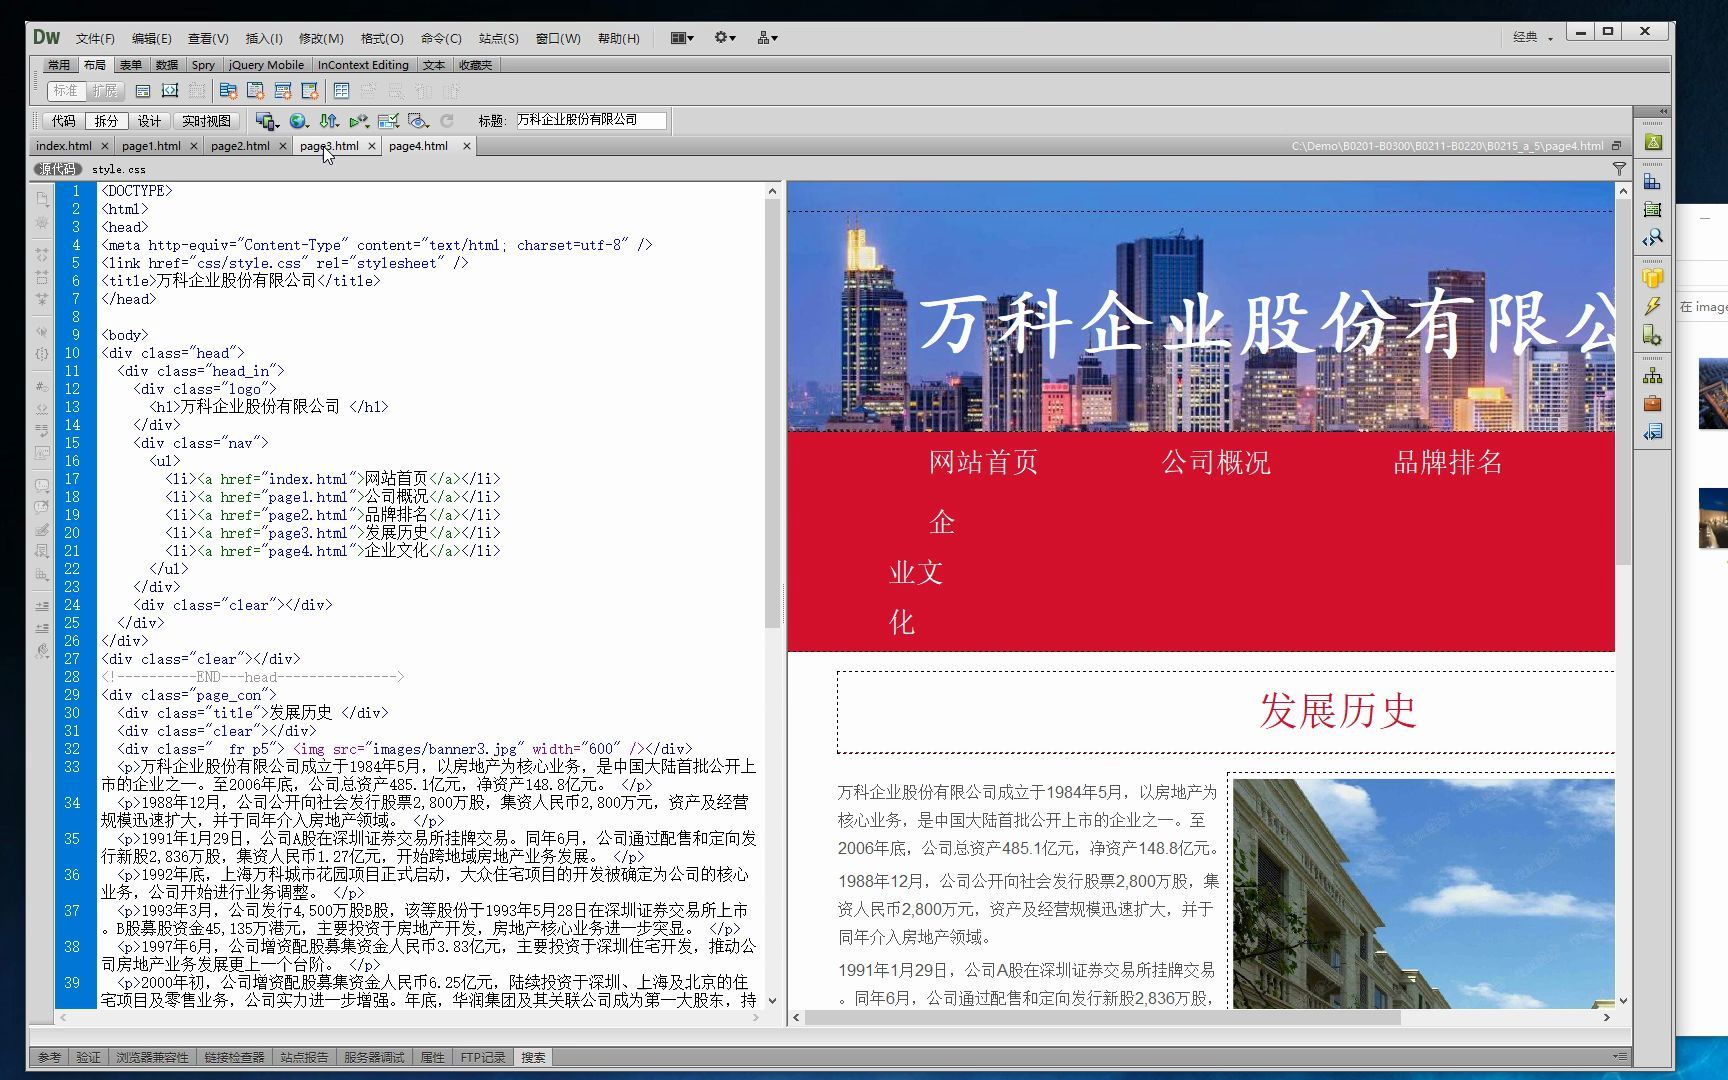This screenshot has width=1728, height=1080.
Task: Open the Multiscreen preview dropdown
Action: tap(266, 121)
